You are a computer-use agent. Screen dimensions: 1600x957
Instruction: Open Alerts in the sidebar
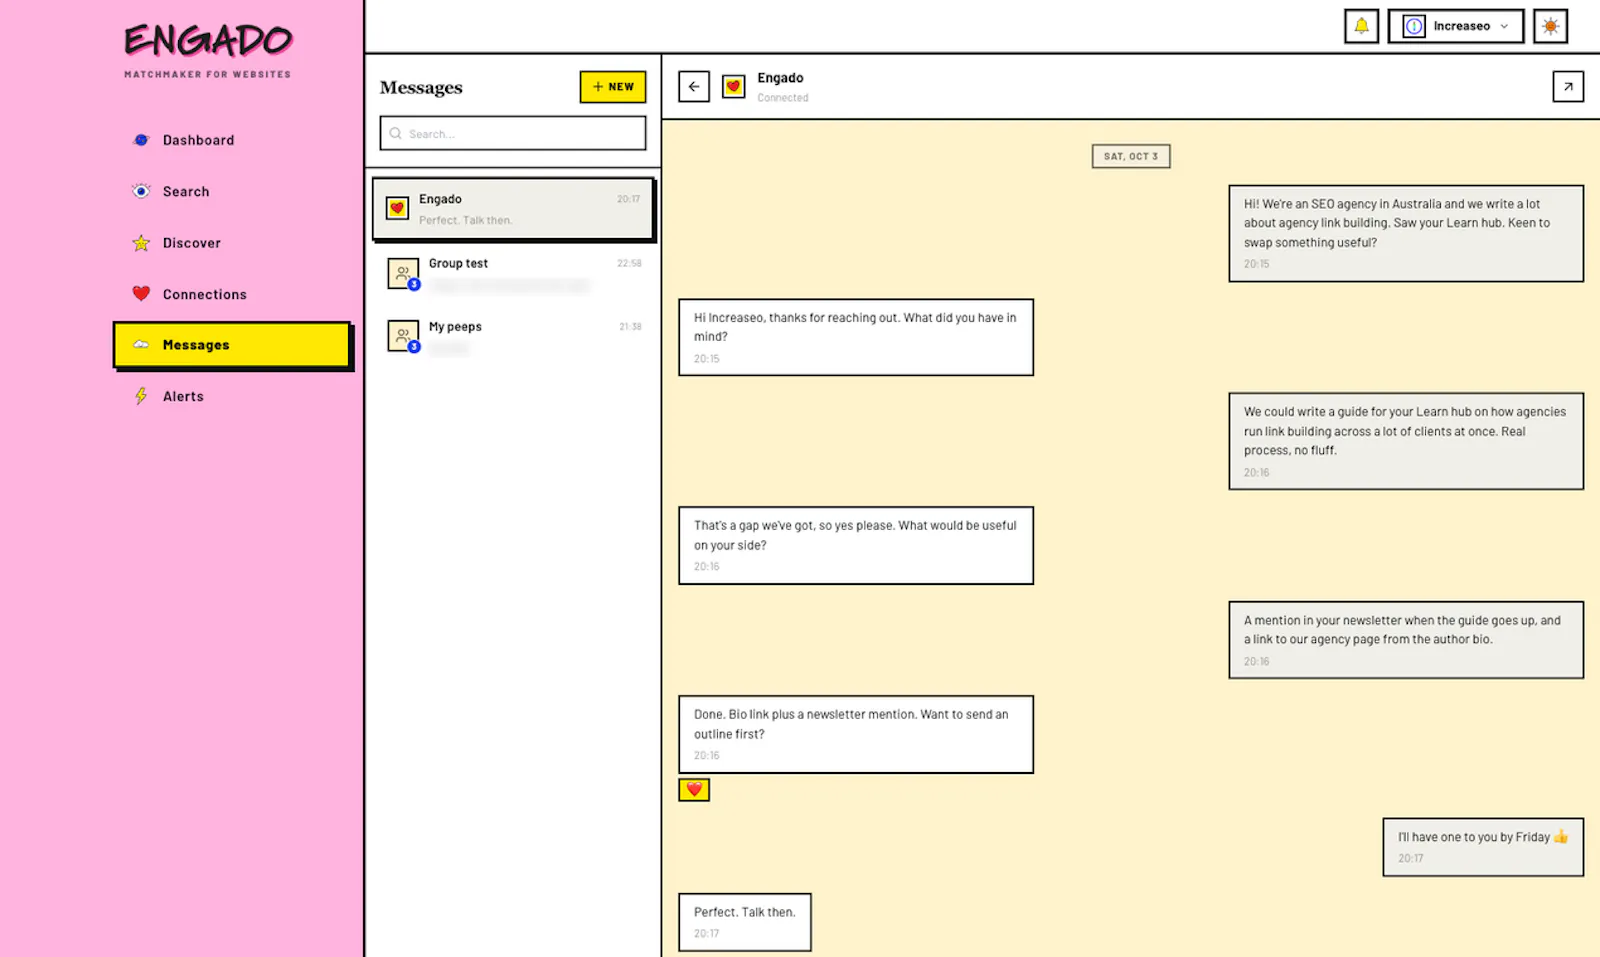232,396
